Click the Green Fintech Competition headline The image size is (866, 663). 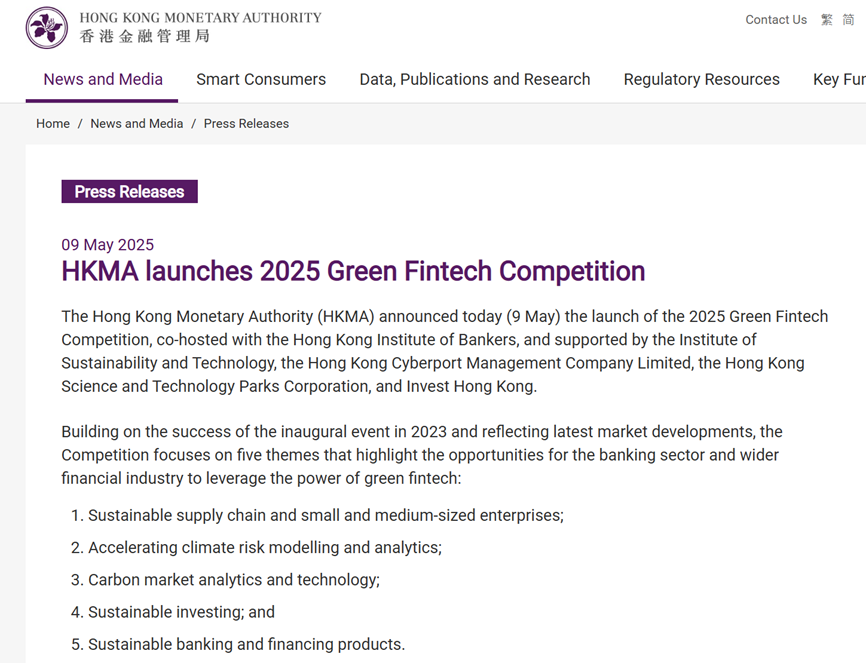pyautogui.click(x=353, y=271)
